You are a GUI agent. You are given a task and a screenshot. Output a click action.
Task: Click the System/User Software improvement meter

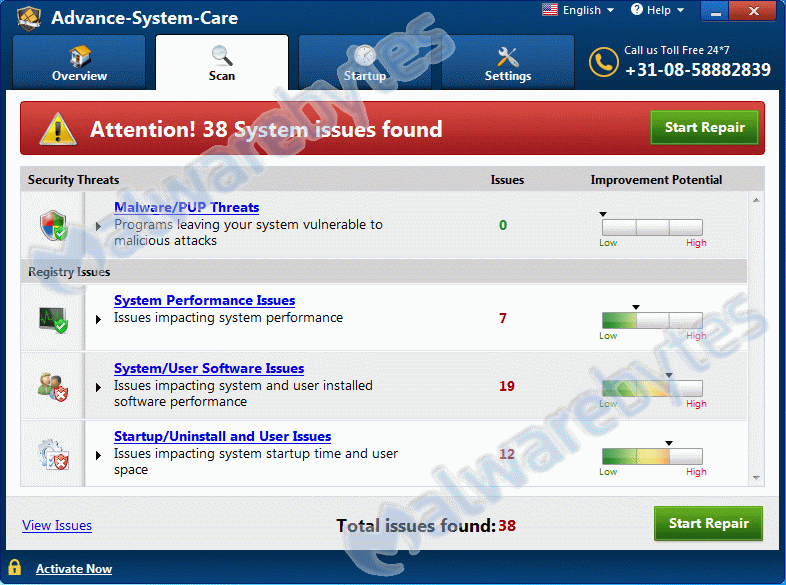(x=652, y=388)
